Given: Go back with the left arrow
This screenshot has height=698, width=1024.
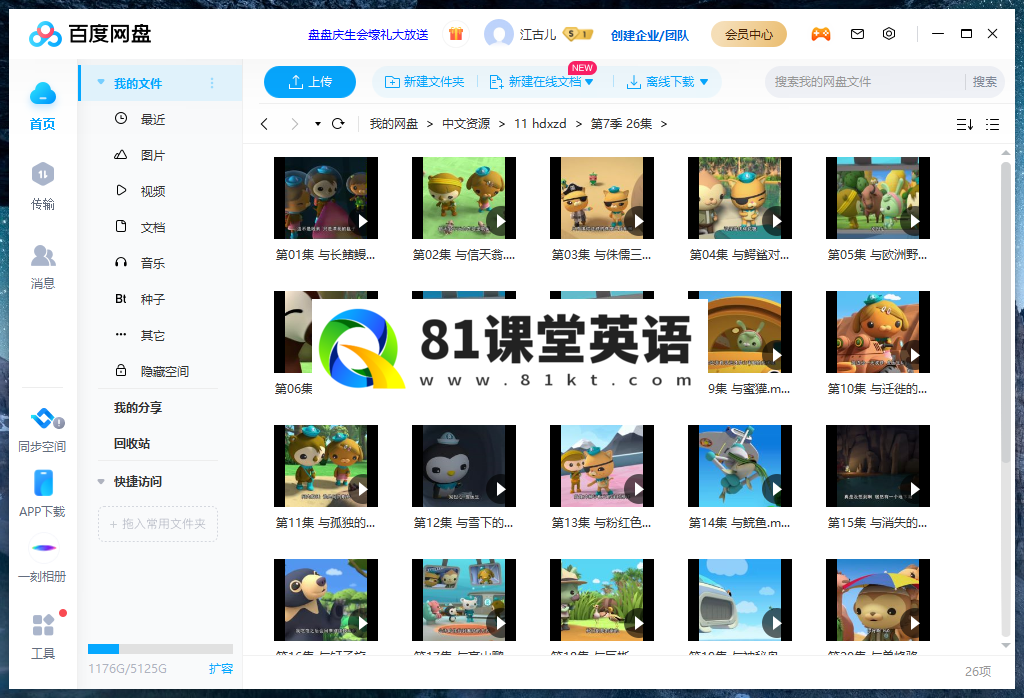Looking at the screenshot, I should tap(264, 123).
